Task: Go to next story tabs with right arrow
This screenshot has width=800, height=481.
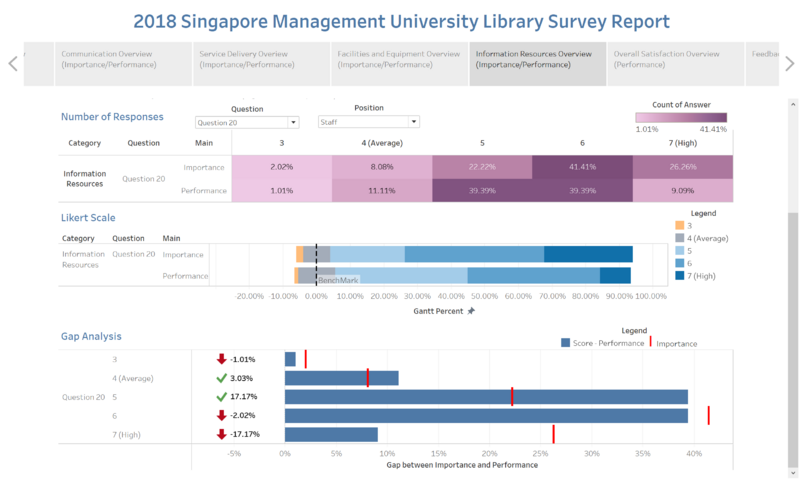Action: (x=789, y=64)
